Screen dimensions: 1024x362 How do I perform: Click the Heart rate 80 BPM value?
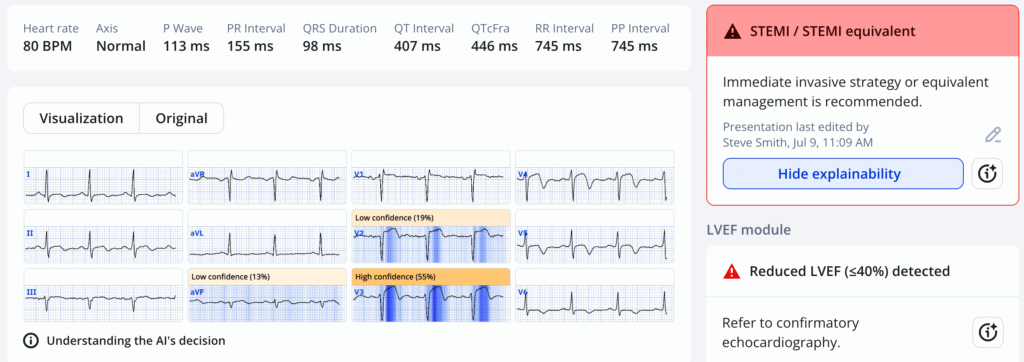(48, 46)
